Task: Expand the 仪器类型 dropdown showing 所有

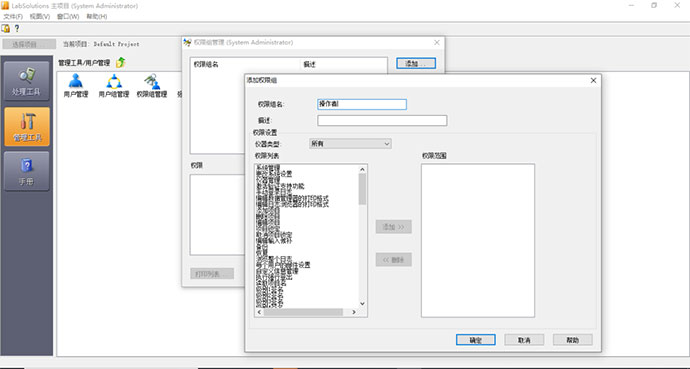Action: point(350,144)
